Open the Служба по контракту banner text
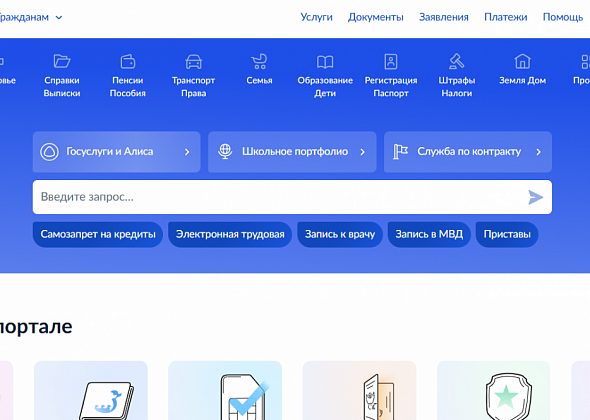The height and width of the screenshot is (420, 590). click(469, 151)
